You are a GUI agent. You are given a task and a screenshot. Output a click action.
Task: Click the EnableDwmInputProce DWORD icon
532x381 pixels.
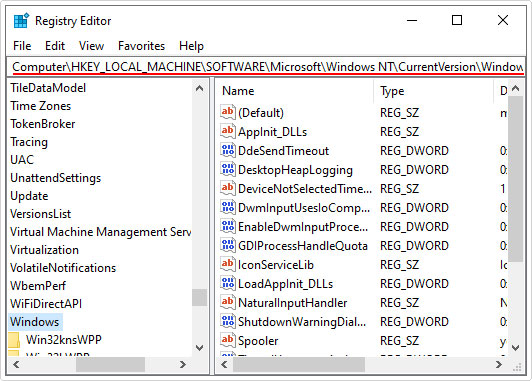(228, 226)
